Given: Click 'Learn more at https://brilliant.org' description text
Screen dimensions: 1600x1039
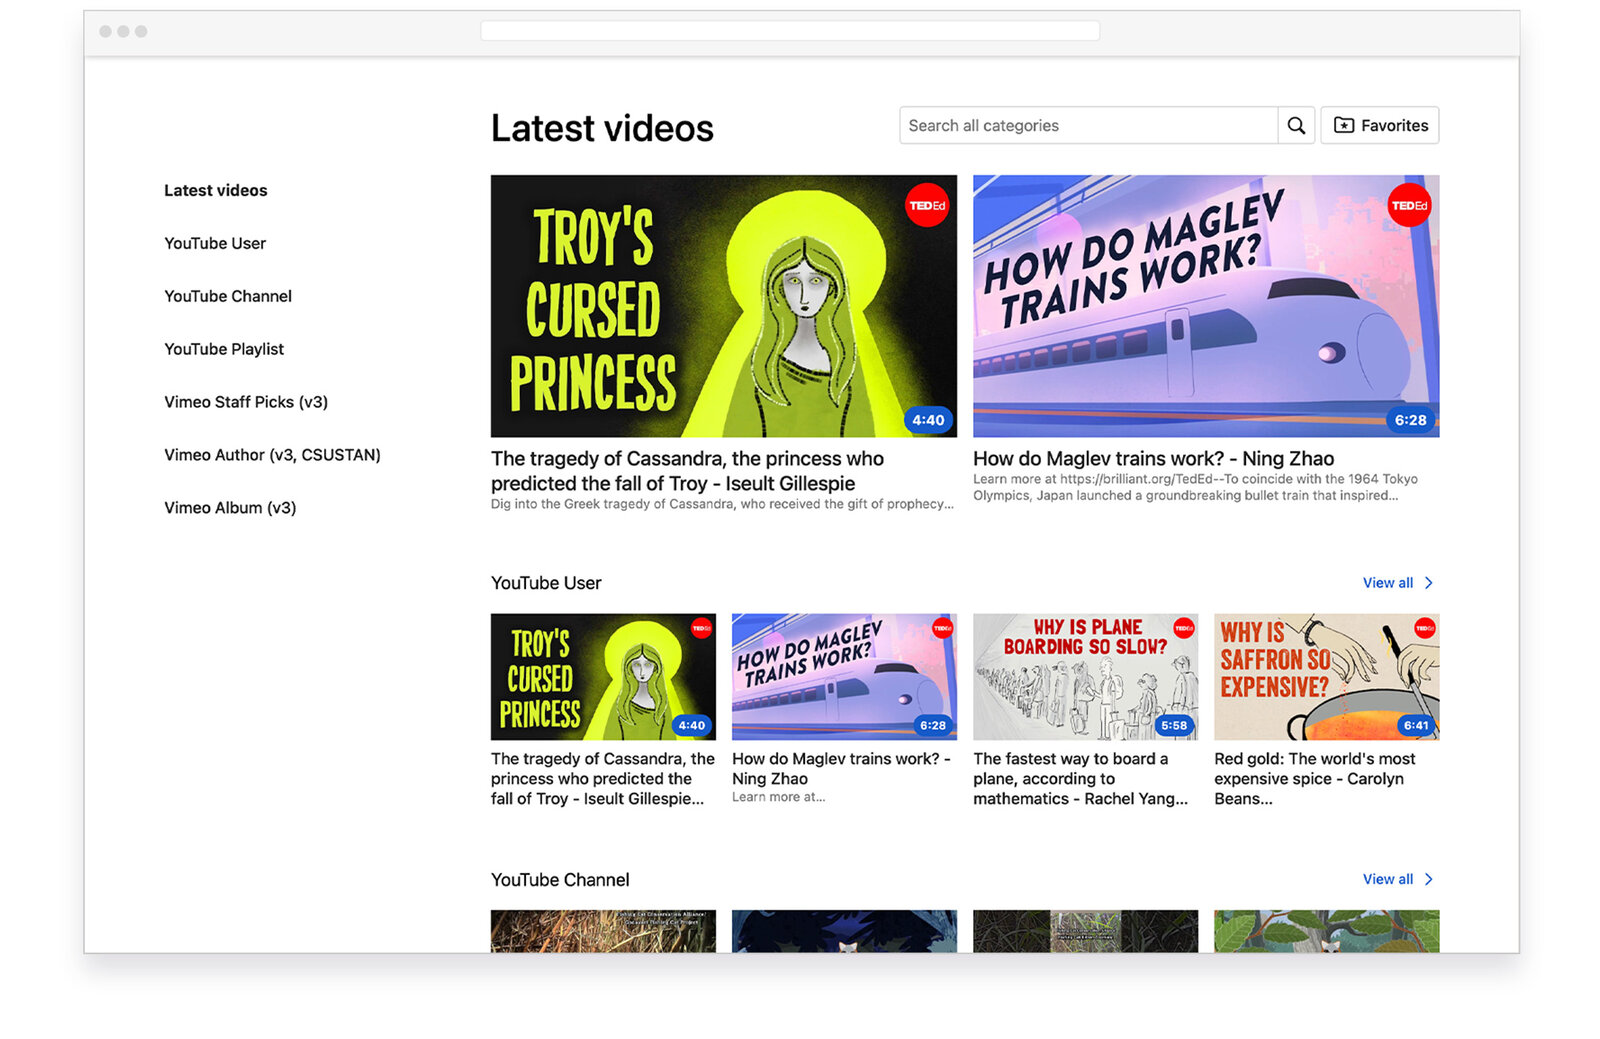Looking at the screenshot, I should 1196,487.
